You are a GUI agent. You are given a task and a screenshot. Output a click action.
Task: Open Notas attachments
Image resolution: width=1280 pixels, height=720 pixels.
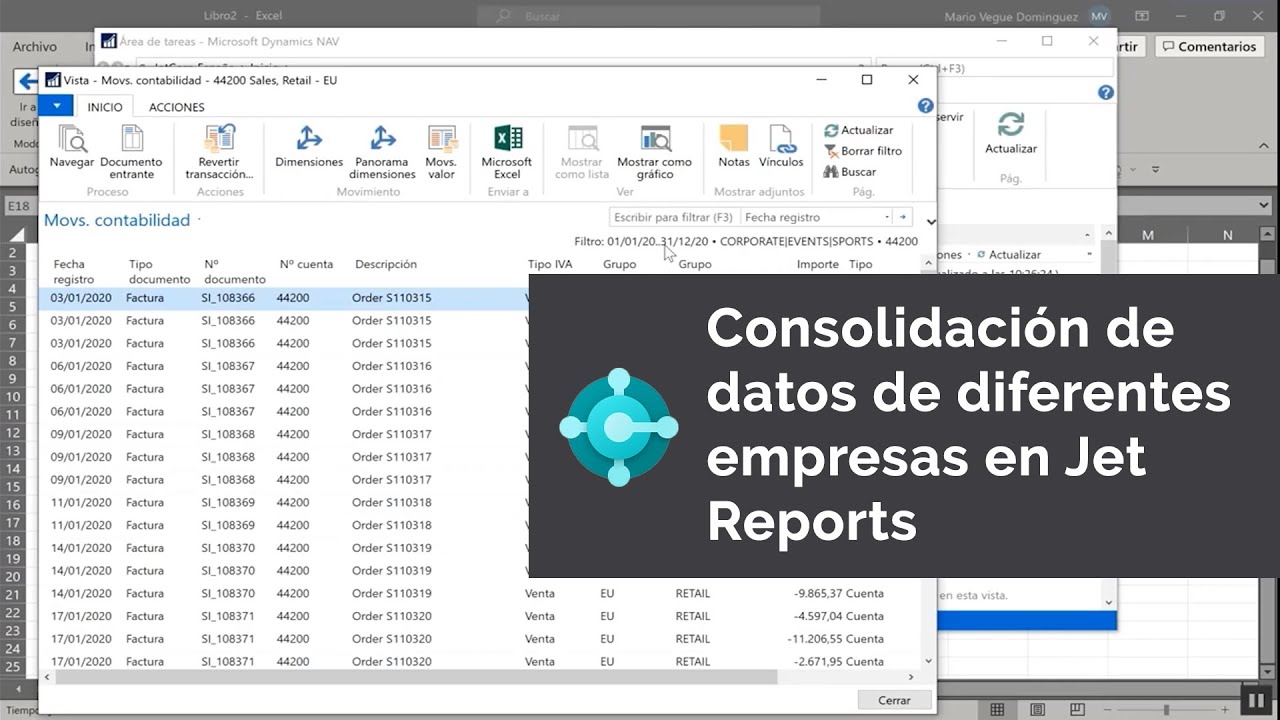coord(734,146)
